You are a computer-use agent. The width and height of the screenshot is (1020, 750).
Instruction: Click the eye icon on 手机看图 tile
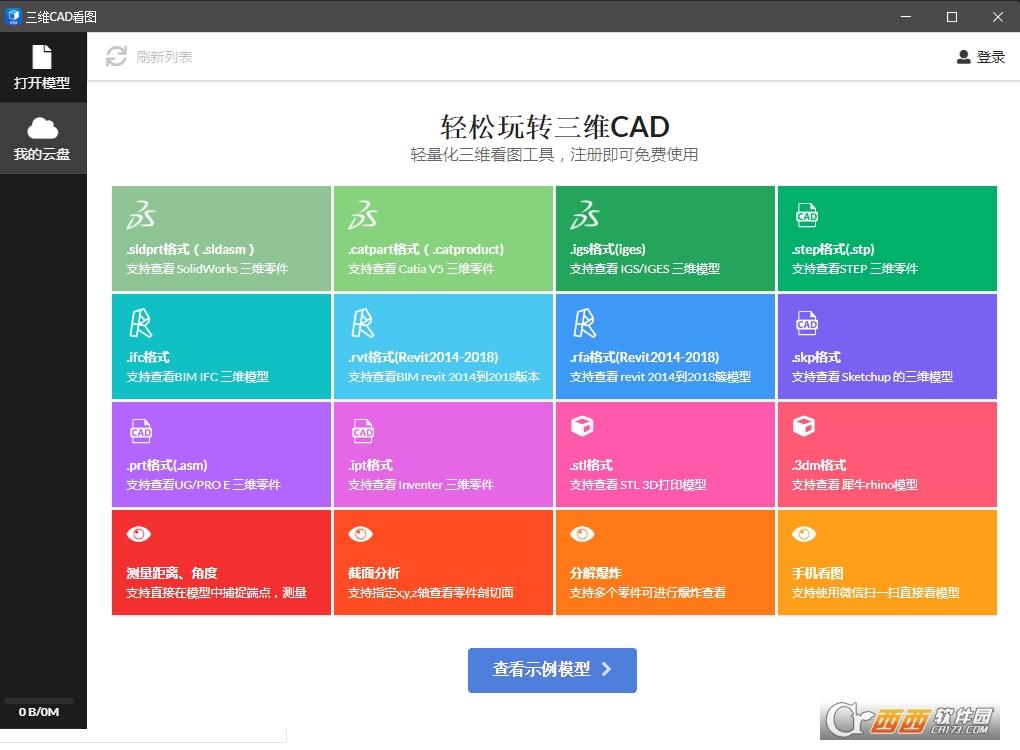tap(804, 534)
